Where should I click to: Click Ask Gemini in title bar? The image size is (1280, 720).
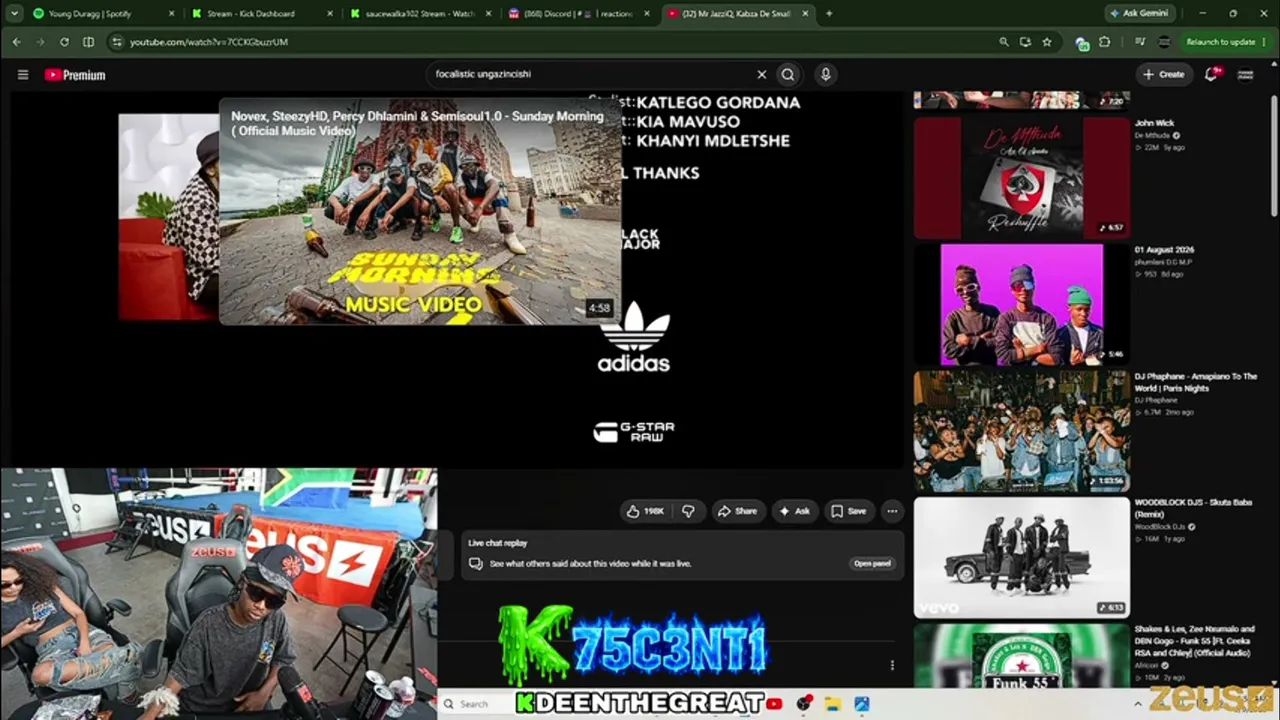click(x=1139, y=14)
